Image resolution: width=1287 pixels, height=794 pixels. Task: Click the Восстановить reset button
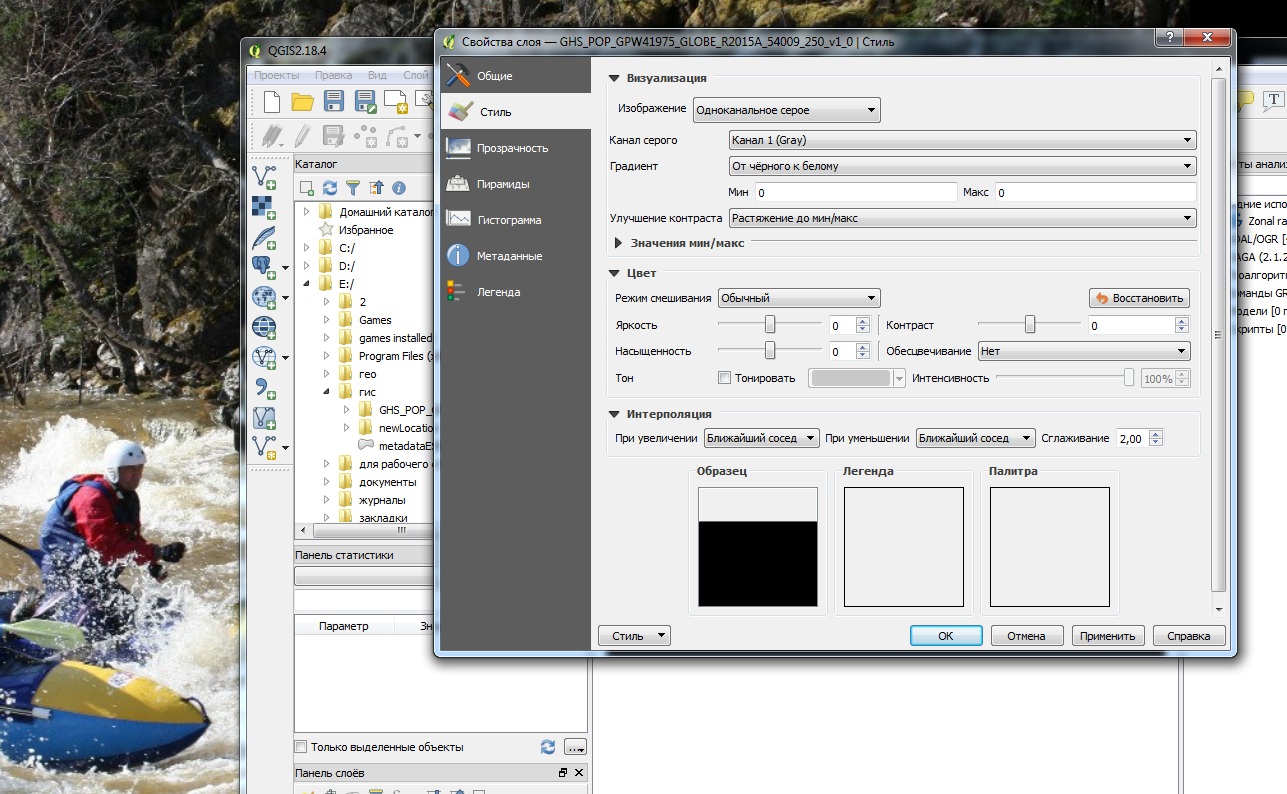pos(1139,298)
